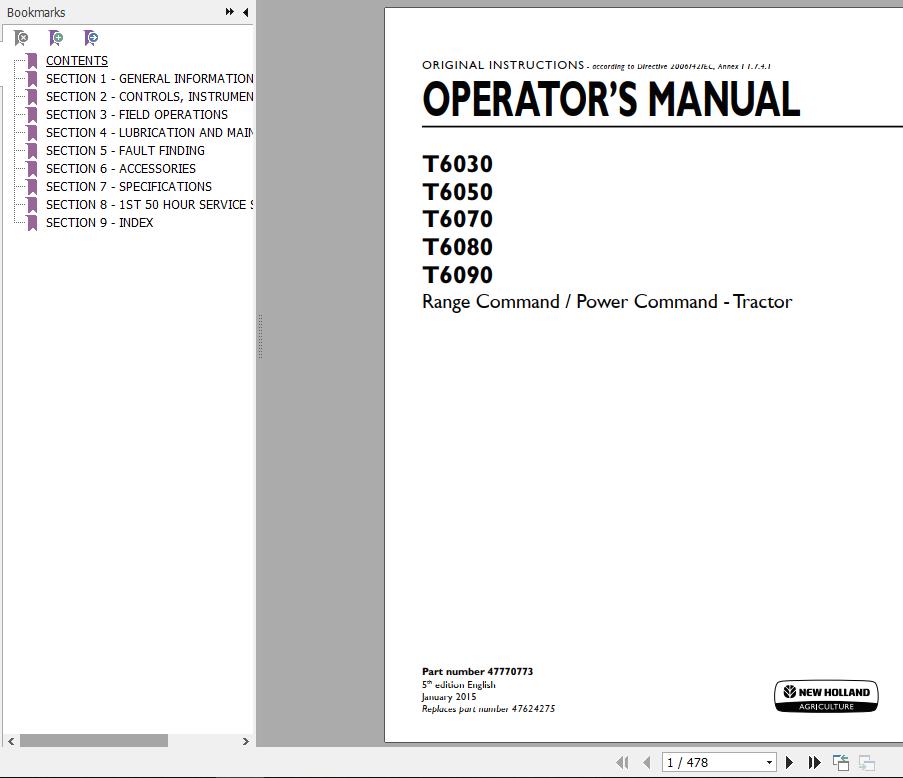The width and height of the screenshot is (903, 778).
Task: Click bookmark icon beside SECTION 3
Action: (32, 115)
